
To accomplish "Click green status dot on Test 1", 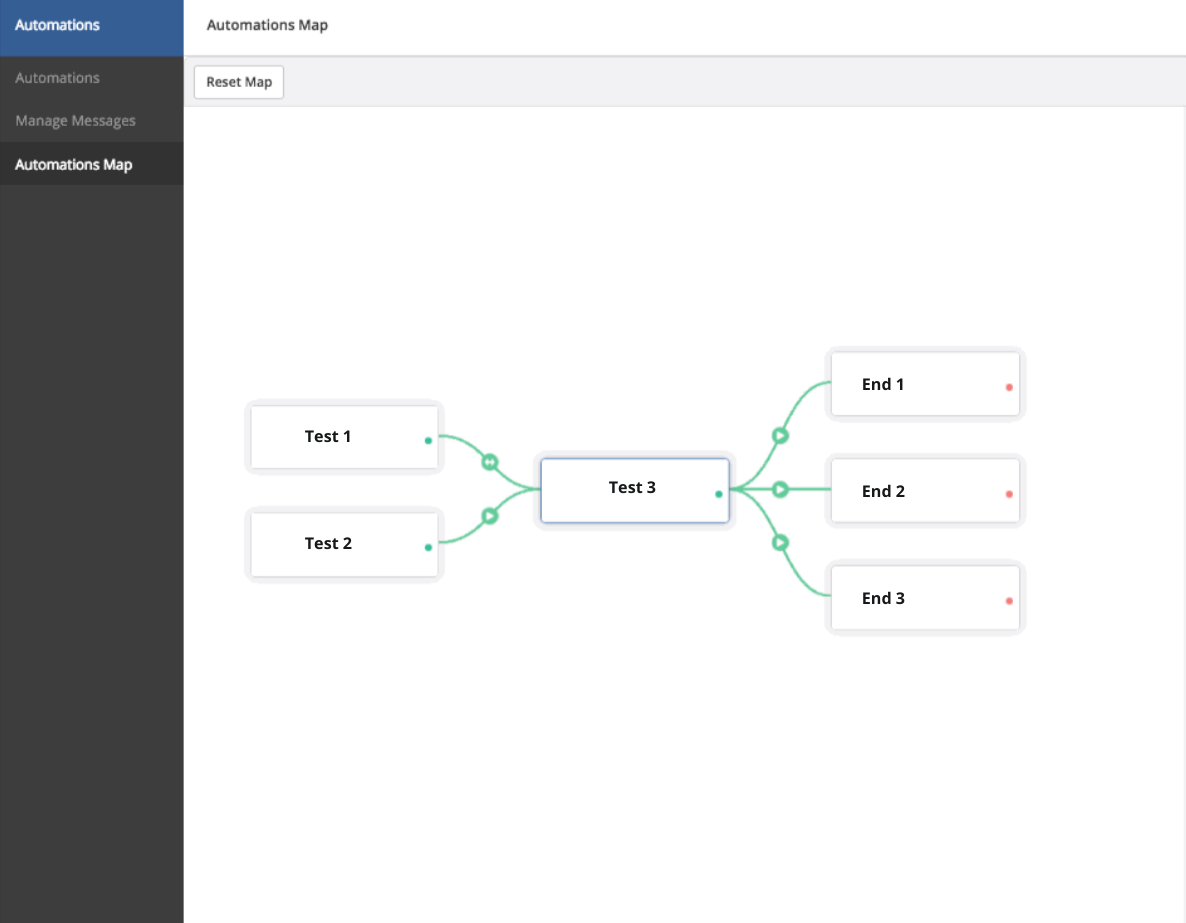I will [428, 440].
